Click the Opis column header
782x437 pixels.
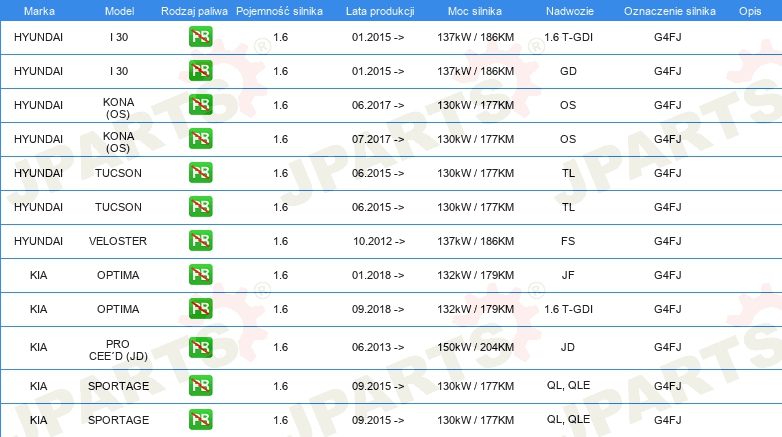750,11
